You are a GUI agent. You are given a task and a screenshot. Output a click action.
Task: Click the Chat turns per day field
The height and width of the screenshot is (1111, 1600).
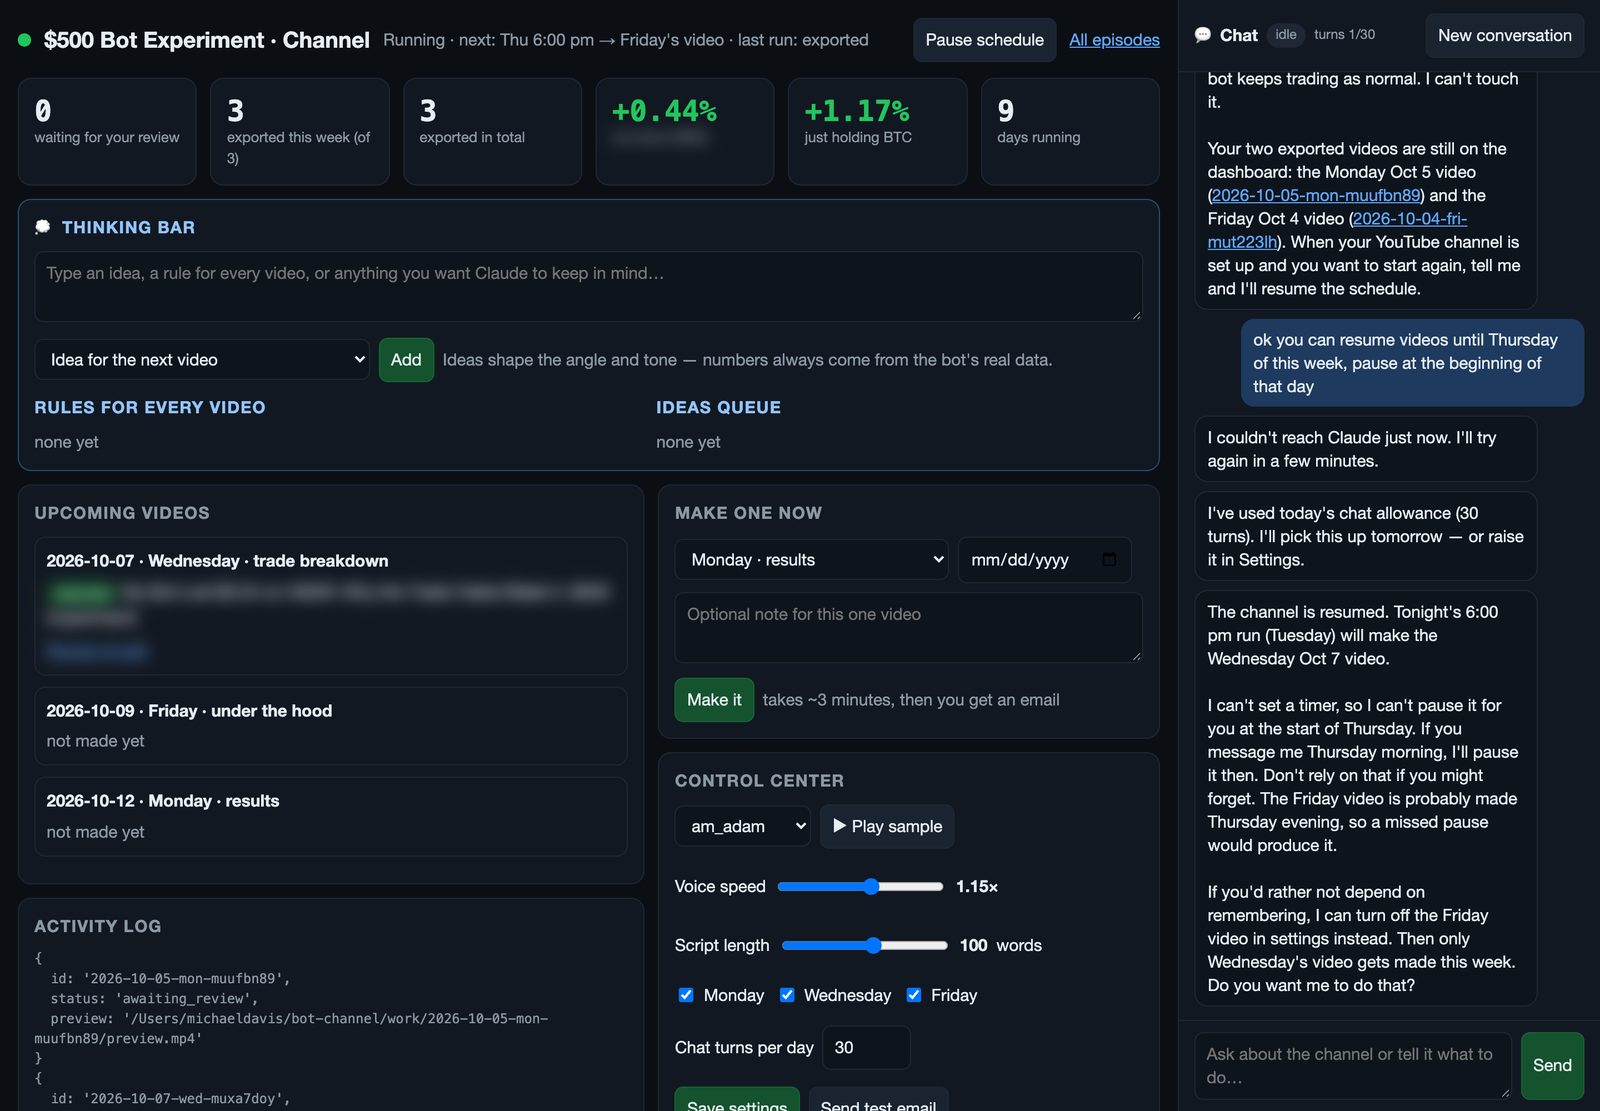[866, 1047]
